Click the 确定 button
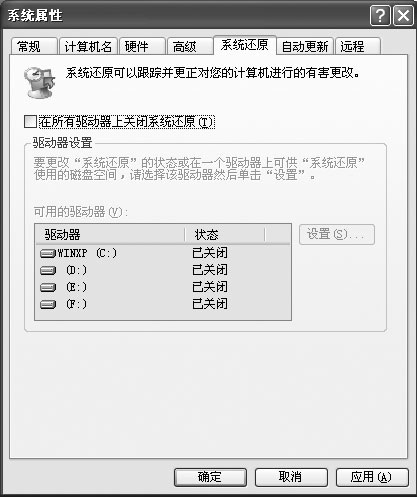 (210, 477)
